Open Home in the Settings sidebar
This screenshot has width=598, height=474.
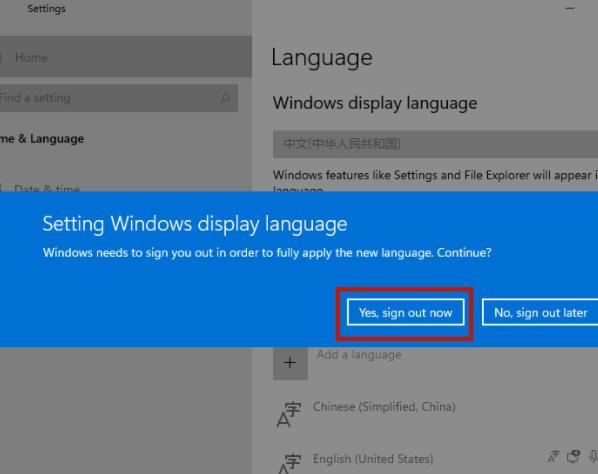(x=125, y=57)
